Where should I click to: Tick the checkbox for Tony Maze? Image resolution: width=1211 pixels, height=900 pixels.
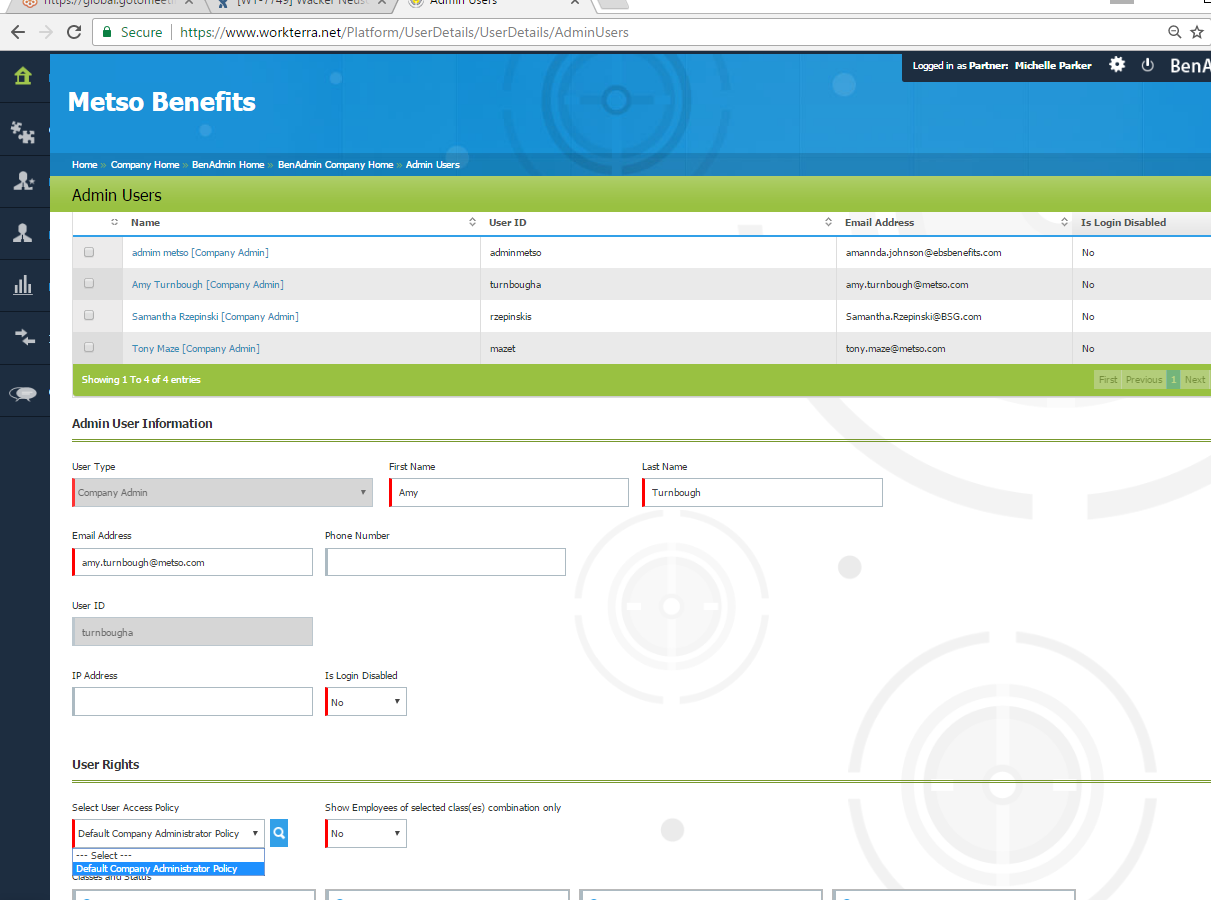coord(89,348)
